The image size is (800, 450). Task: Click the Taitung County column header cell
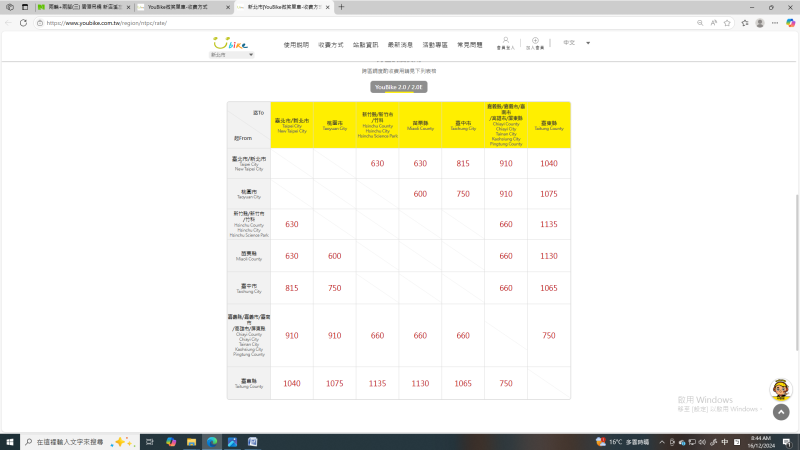549,125
